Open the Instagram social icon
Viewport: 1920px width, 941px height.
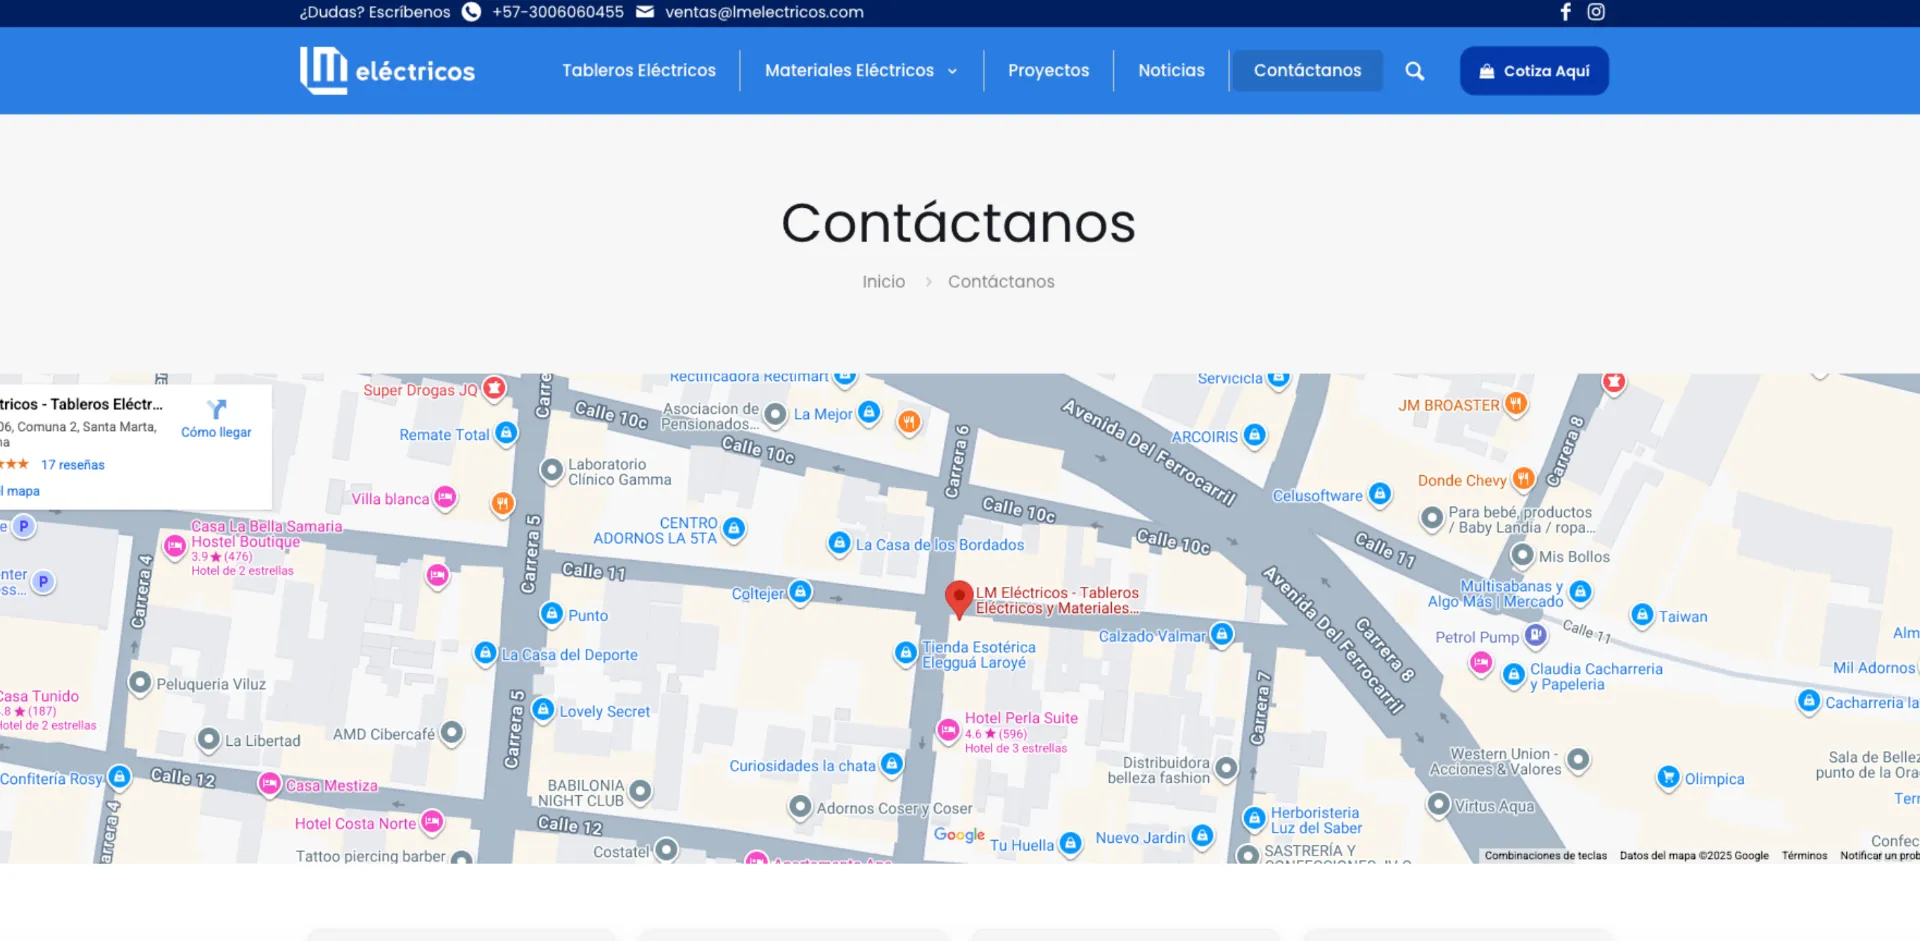1596,12
